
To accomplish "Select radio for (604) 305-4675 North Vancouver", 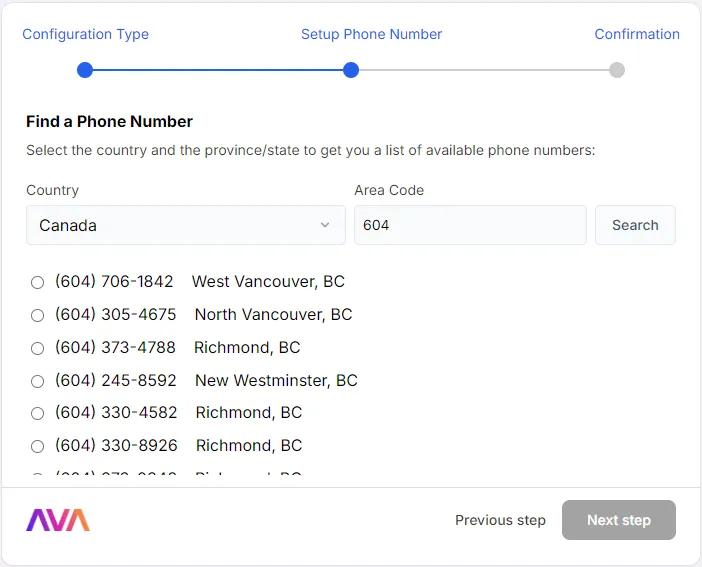I will click(x=38, y=315).
